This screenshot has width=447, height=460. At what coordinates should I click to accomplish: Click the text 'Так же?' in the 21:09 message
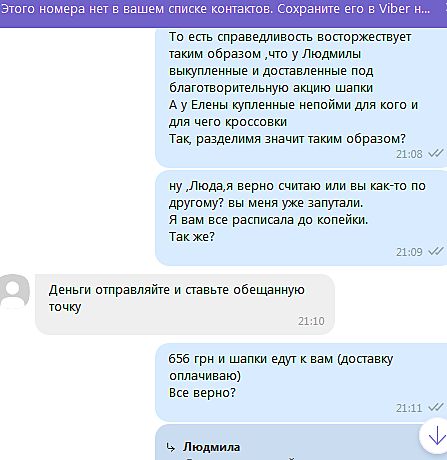point(192,237)
